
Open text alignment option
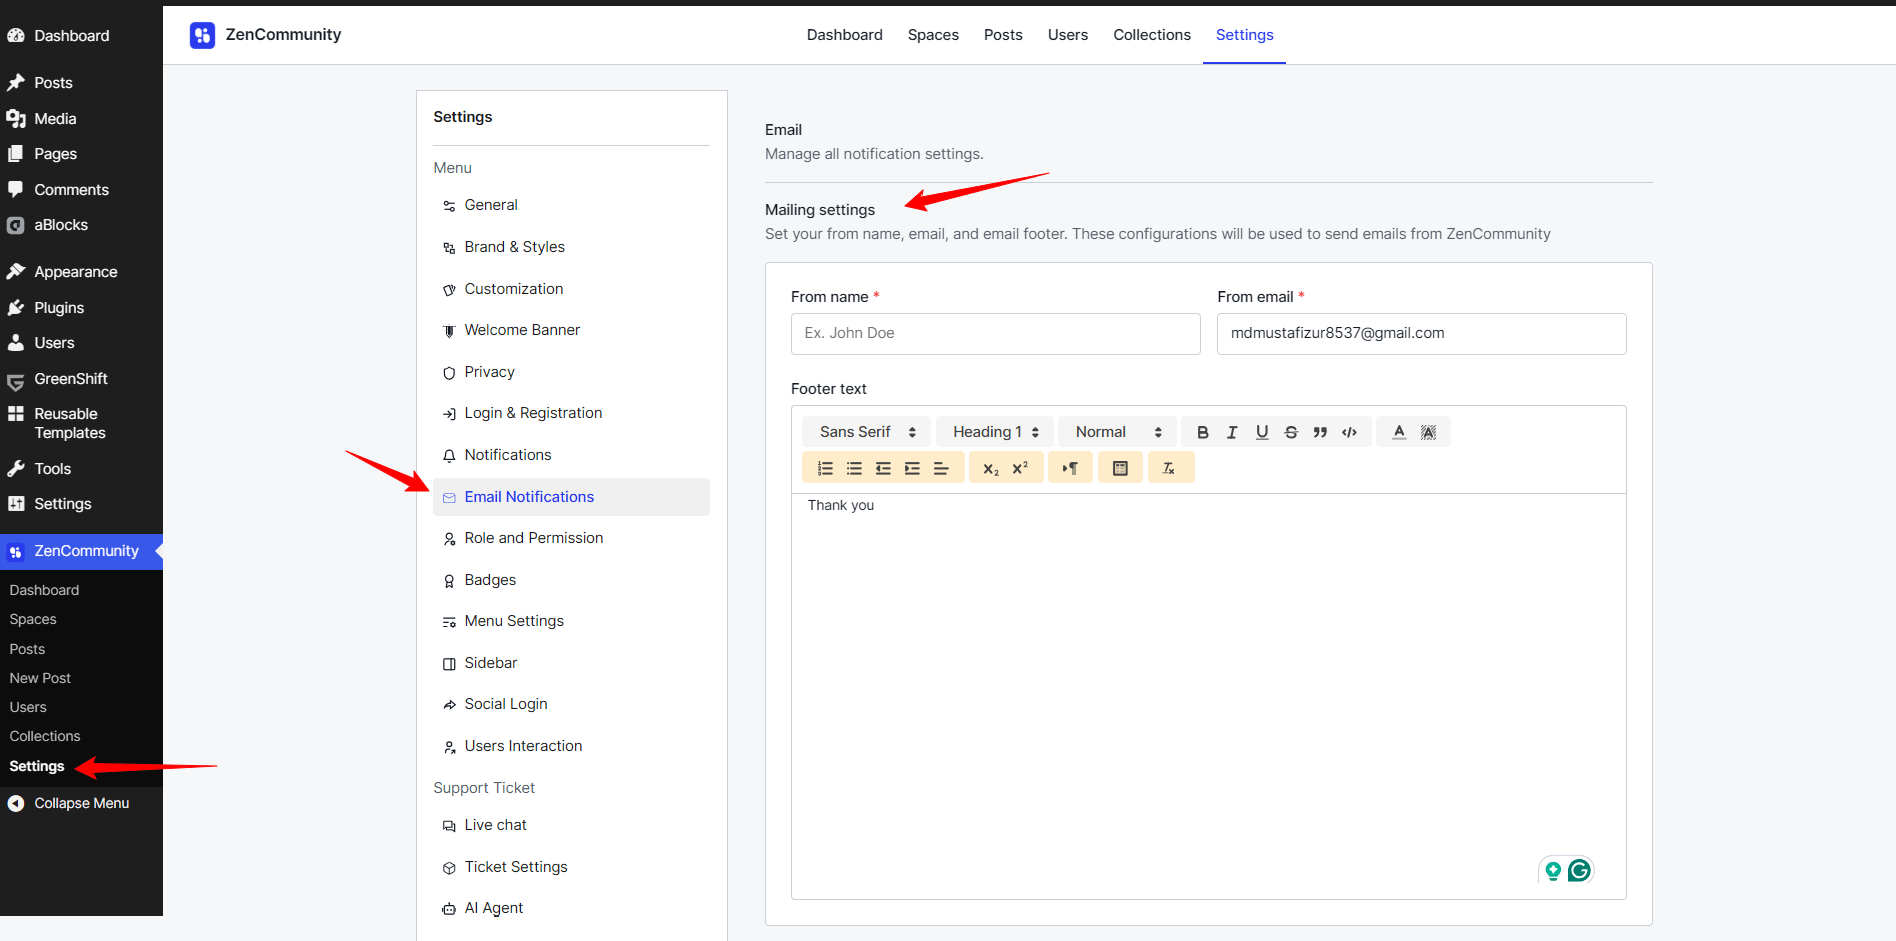point(941,468)
